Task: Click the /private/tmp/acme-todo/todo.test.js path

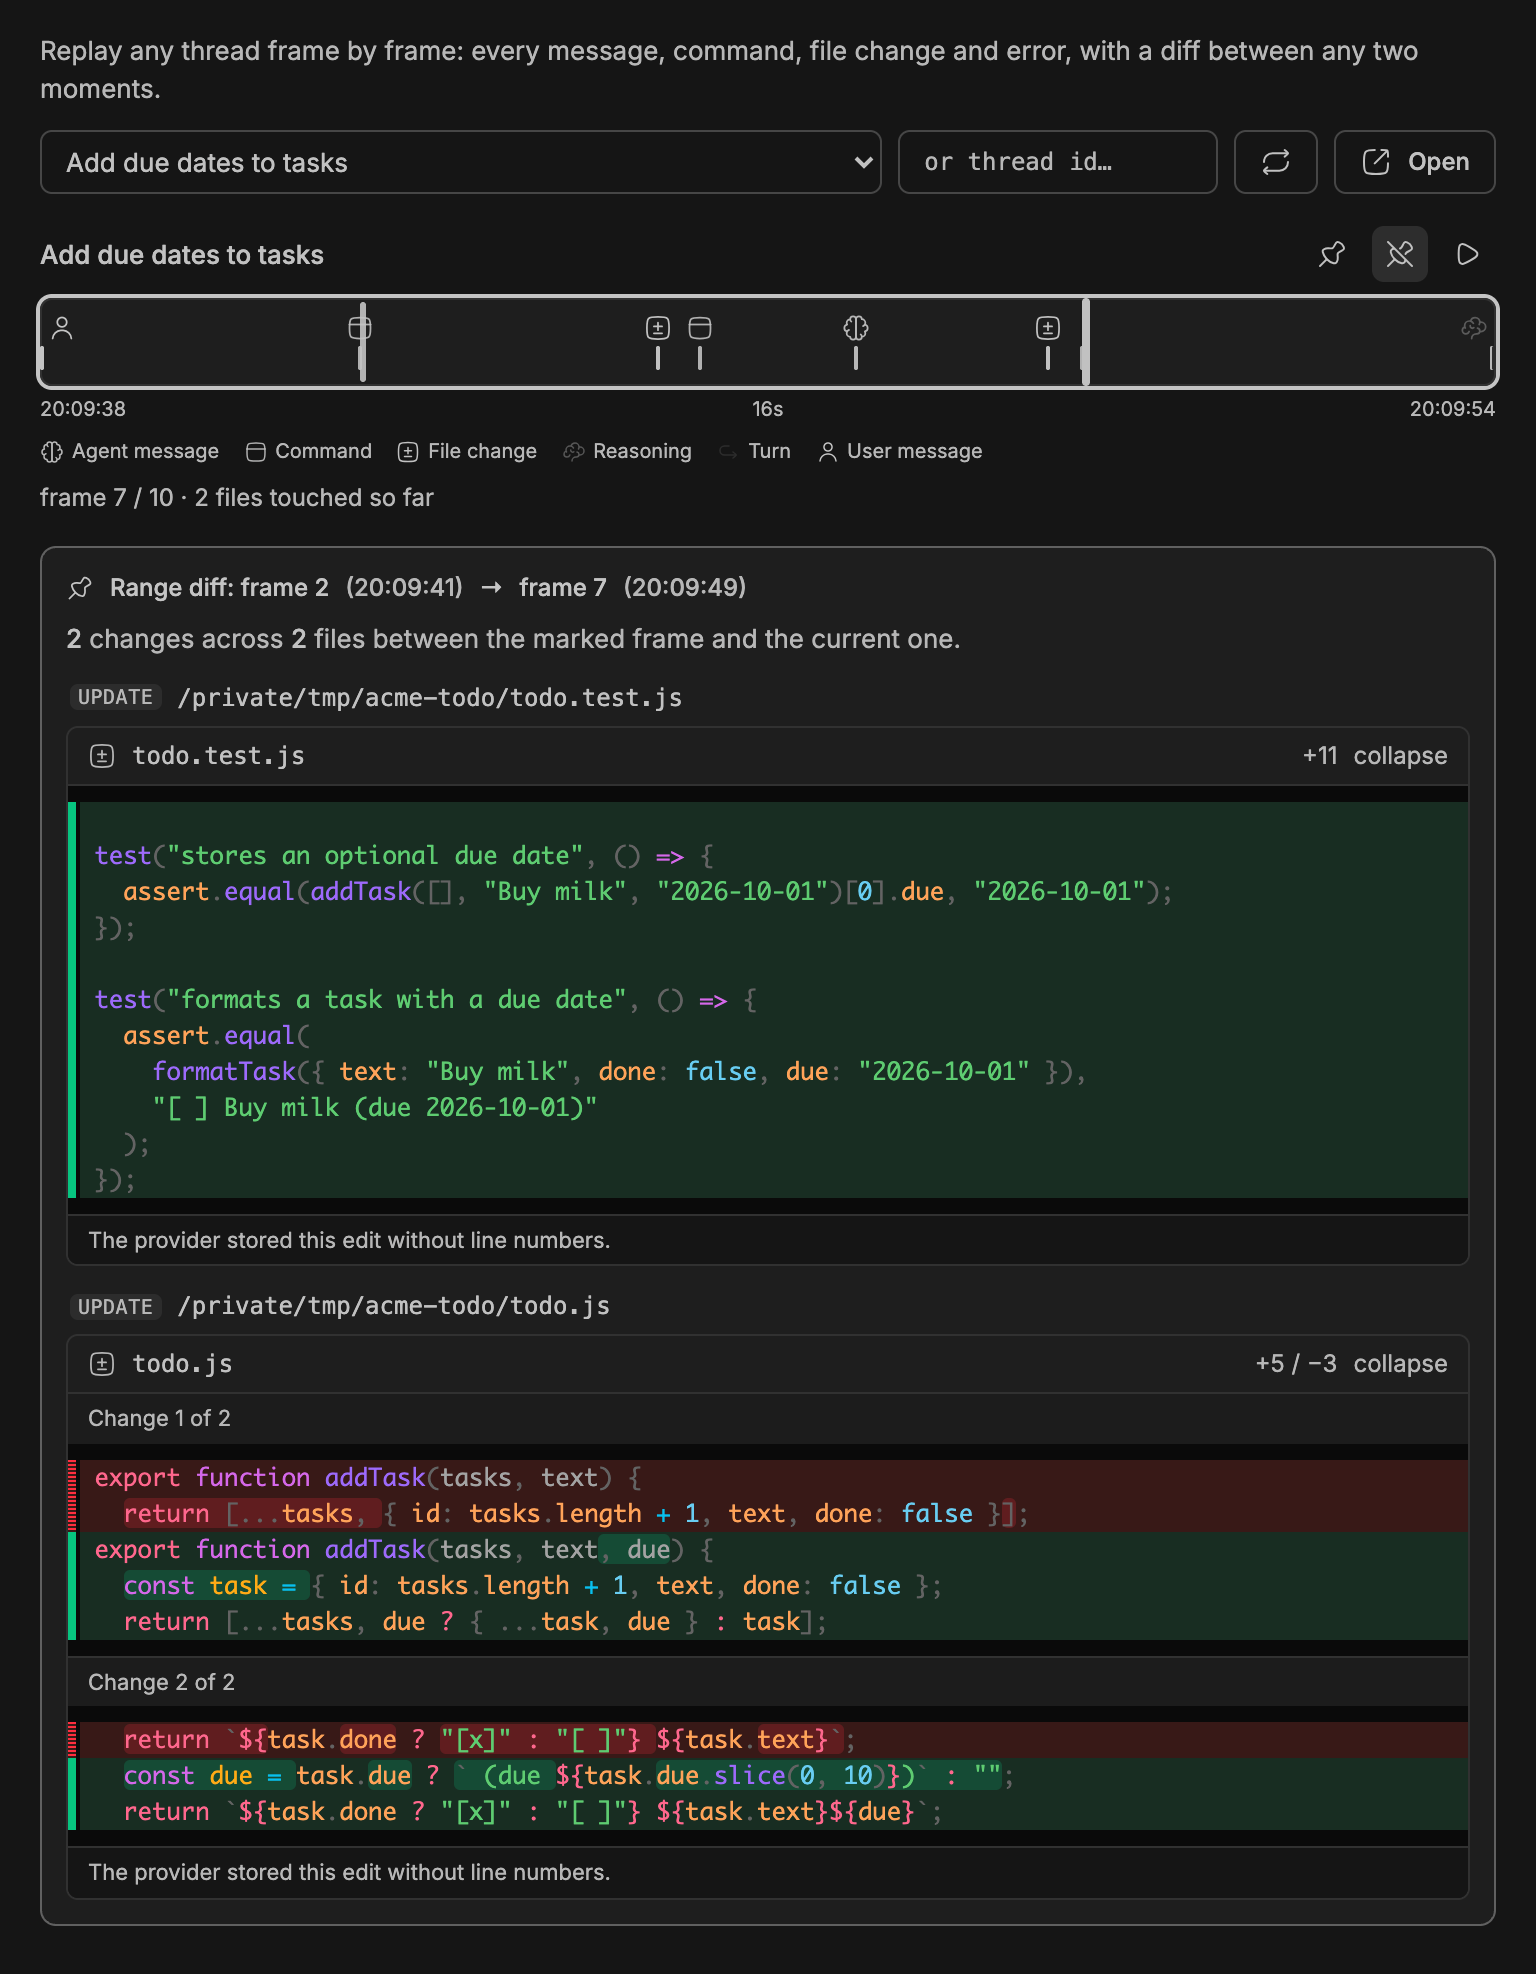Action: click(x=430, y=698)
